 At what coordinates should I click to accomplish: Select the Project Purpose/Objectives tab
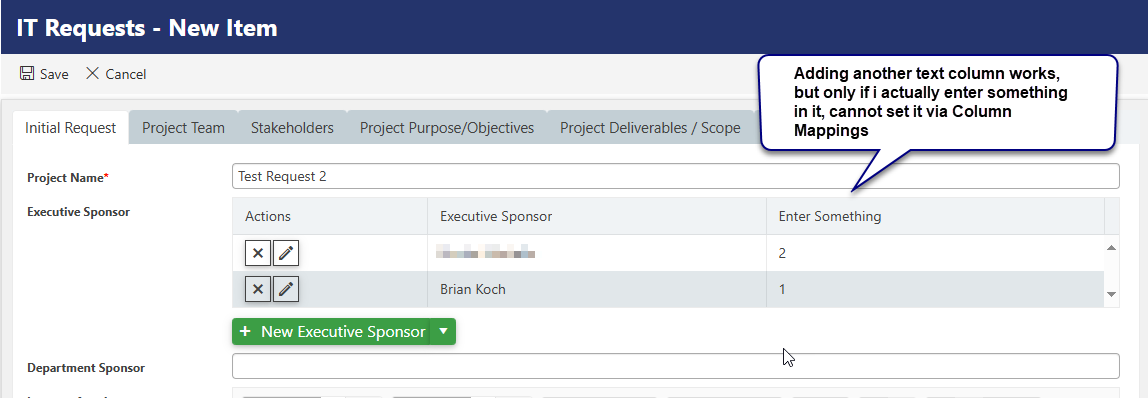[447, 128]
